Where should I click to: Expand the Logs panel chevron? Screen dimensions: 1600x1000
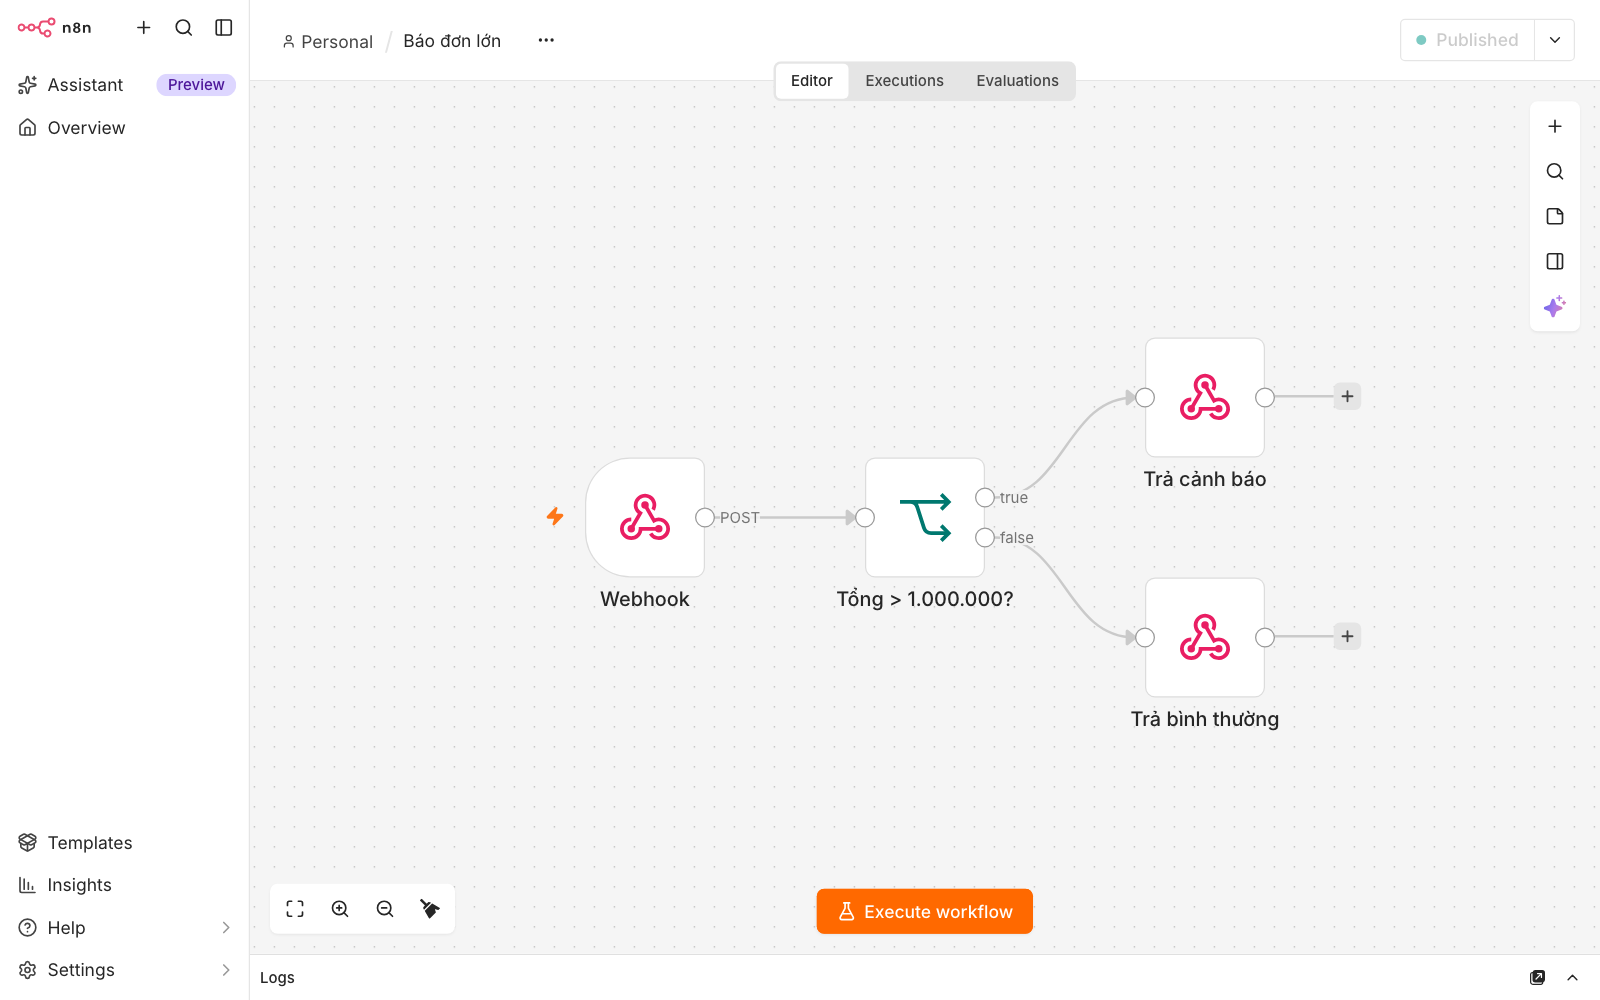1573,978
